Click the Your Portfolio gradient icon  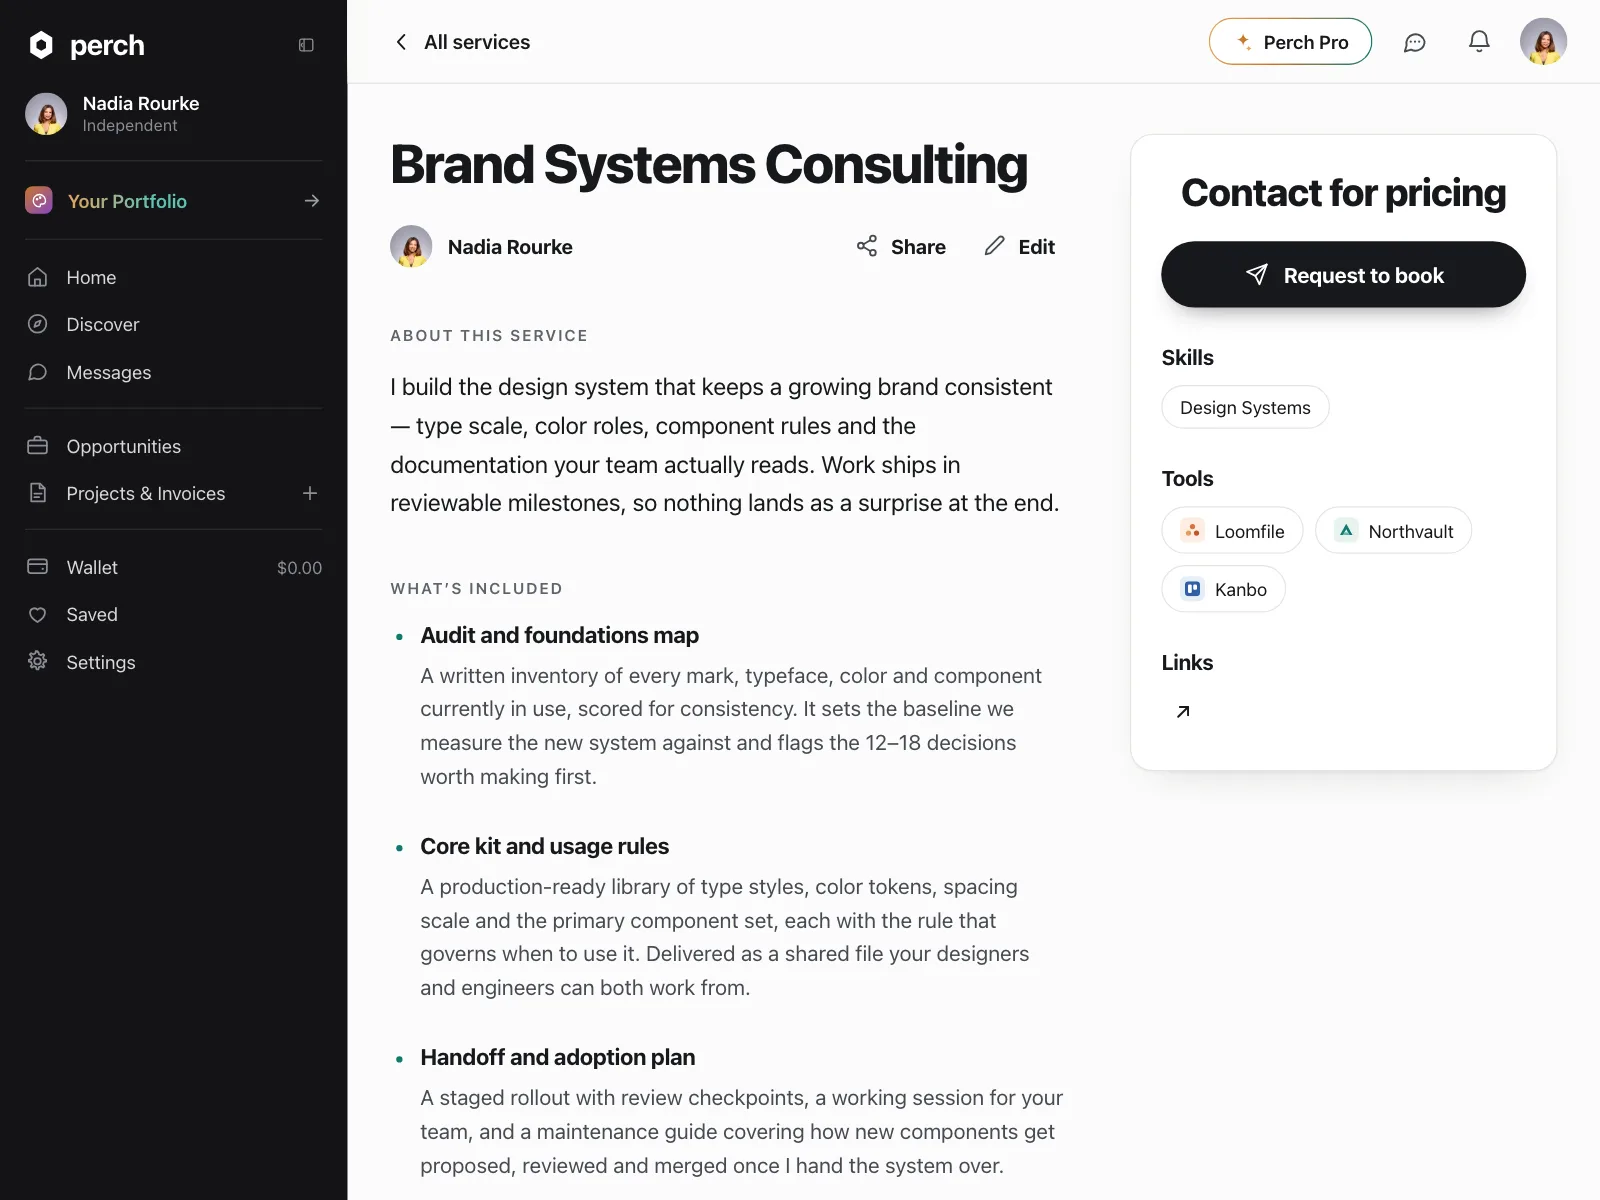[39, 201]
